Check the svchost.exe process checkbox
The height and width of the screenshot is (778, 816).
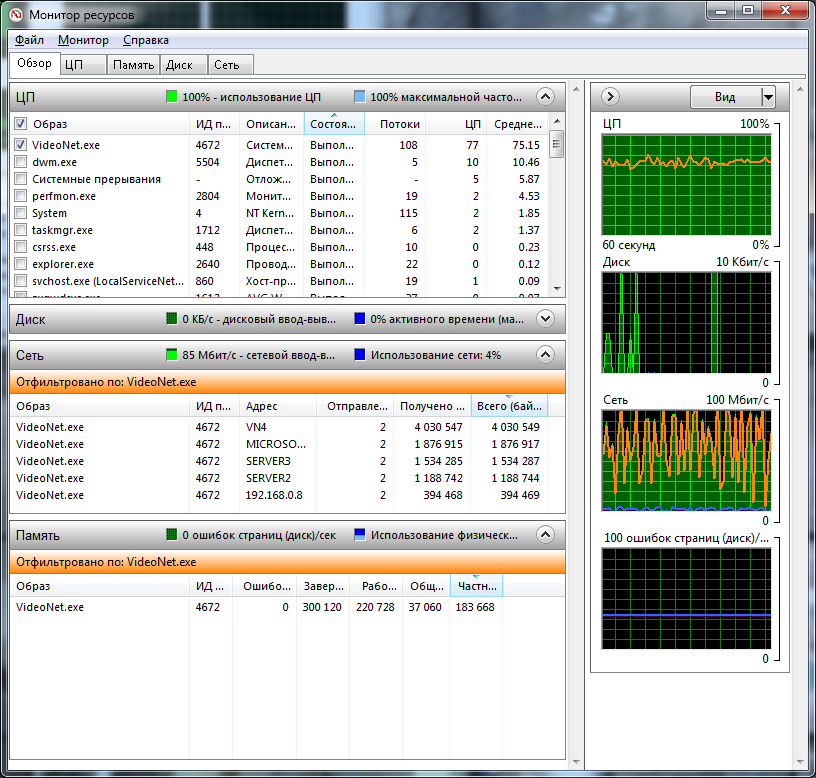(20, 281)
